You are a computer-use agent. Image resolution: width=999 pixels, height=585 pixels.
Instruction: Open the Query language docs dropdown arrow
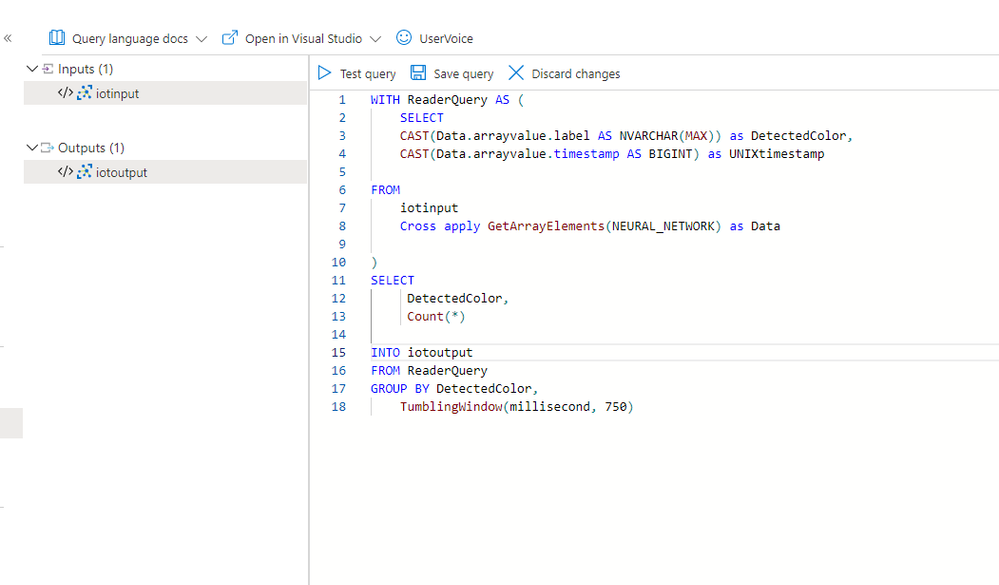coord(201,39)
